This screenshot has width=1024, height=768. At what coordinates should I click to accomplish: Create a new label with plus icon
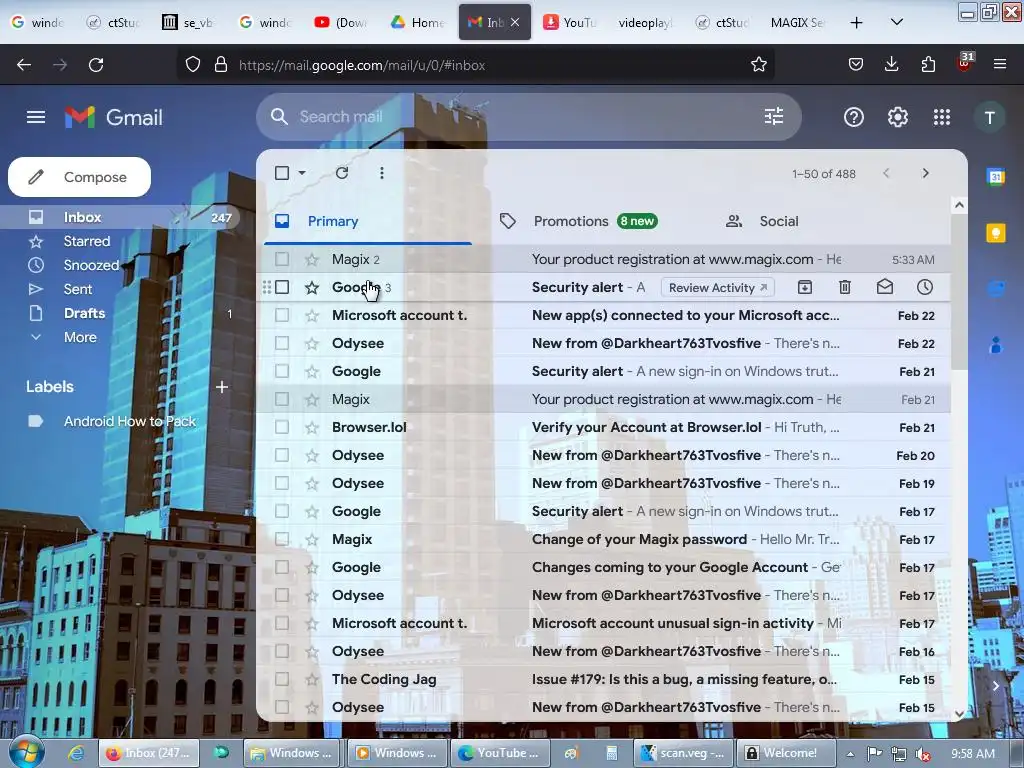point(222,387)
